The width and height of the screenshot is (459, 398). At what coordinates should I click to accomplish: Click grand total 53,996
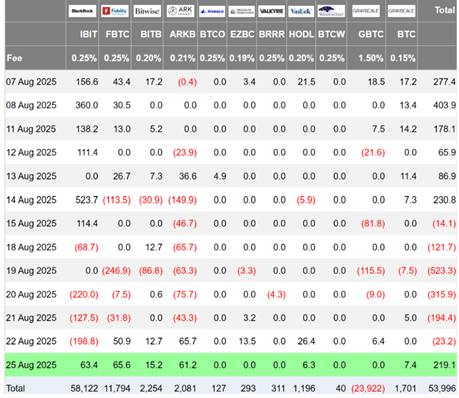pyautogui.click(x=442, y=389)
